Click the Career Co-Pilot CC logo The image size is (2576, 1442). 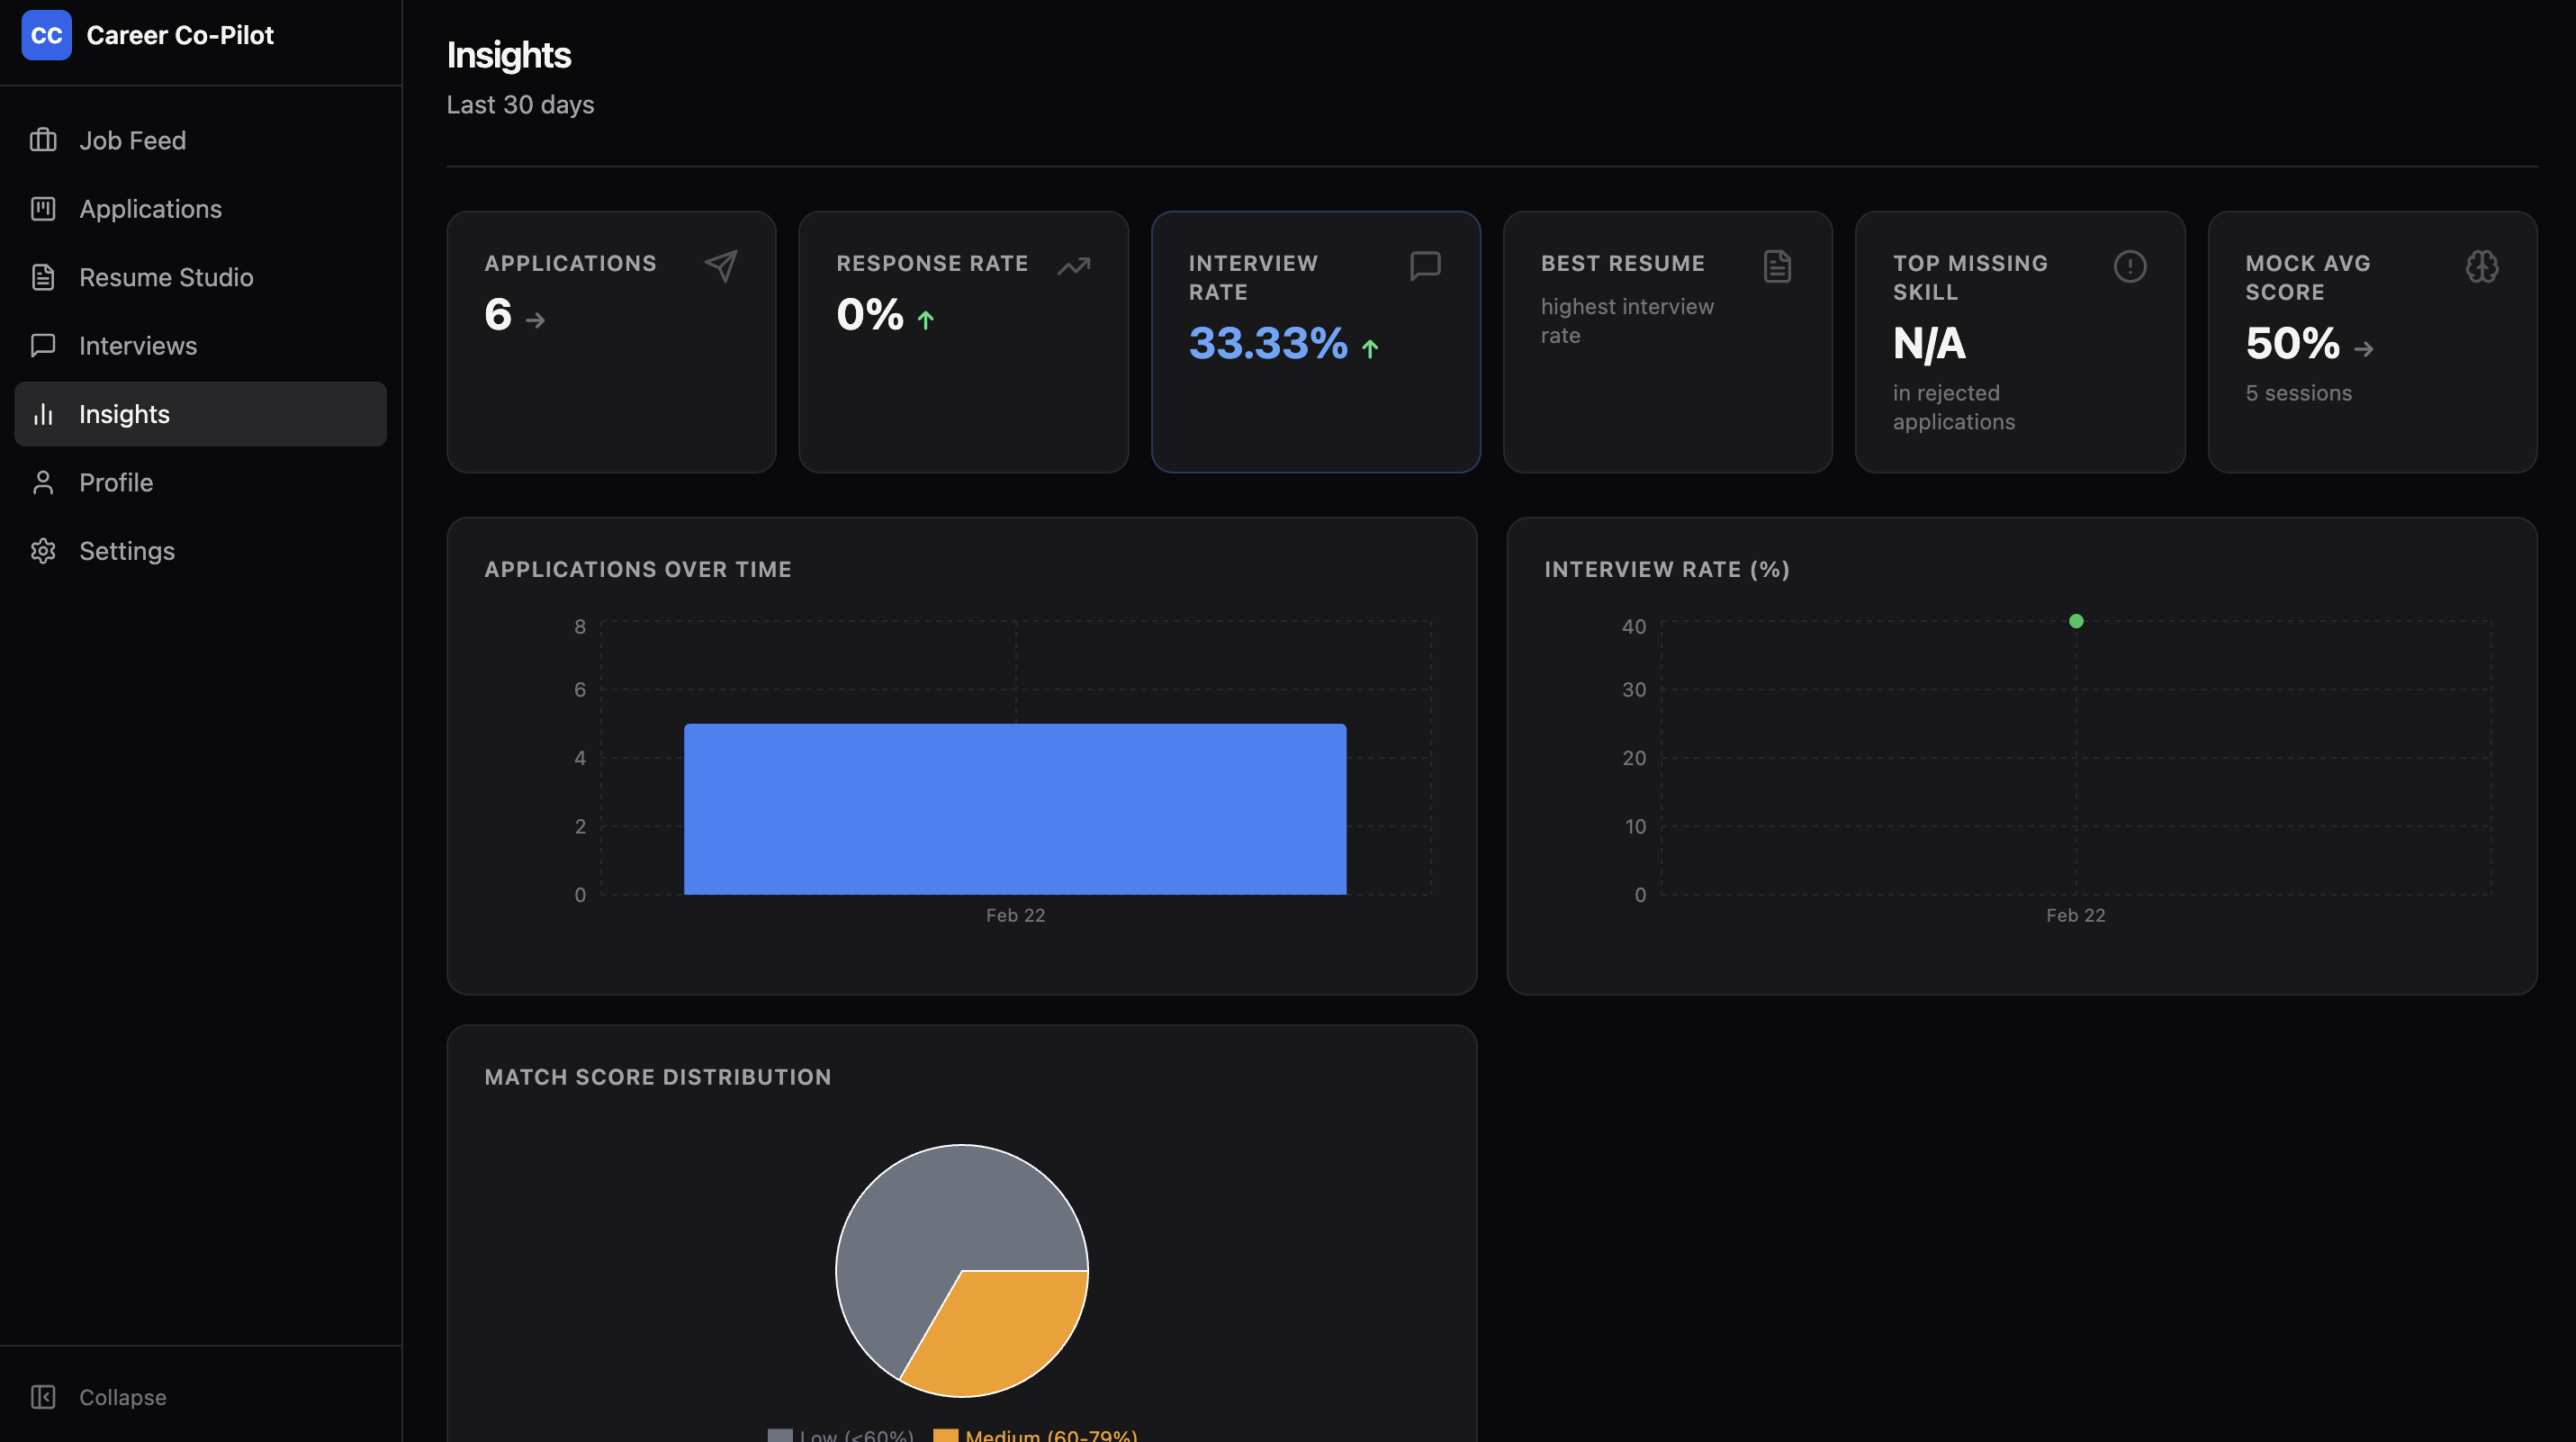46,35
